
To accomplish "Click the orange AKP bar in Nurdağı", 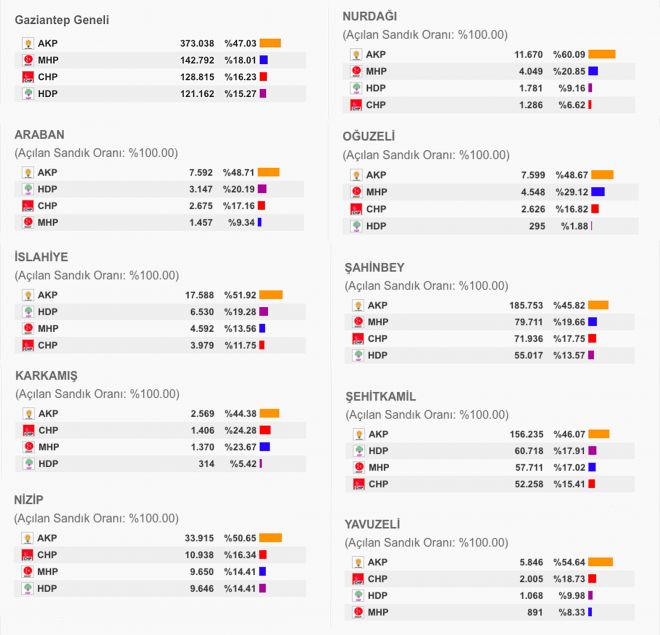I will coord(602,54).
